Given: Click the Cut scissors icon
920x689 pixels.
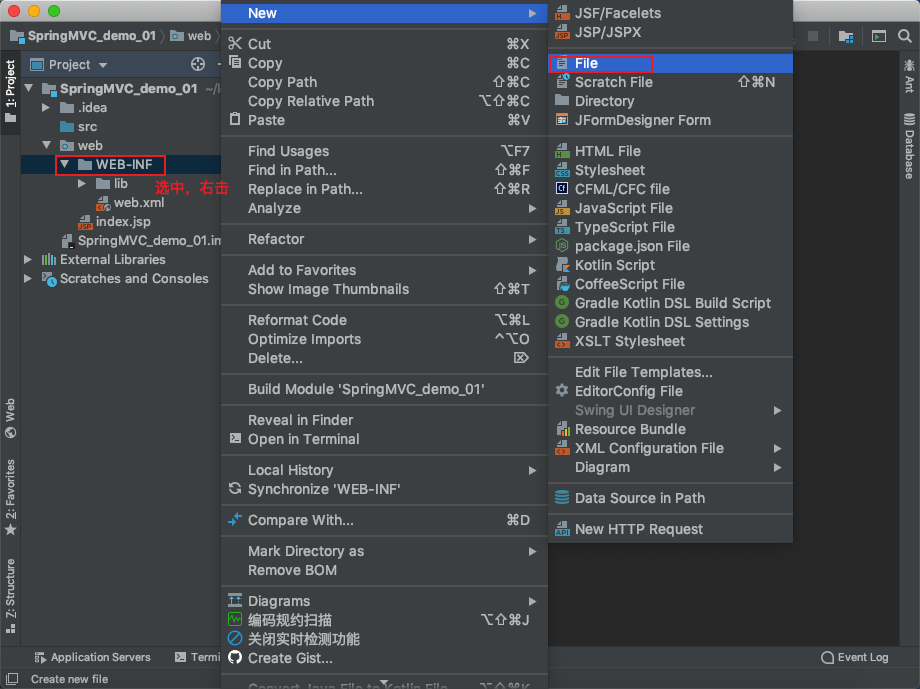Looking at the screenshot, I should (x=235, y=43).
